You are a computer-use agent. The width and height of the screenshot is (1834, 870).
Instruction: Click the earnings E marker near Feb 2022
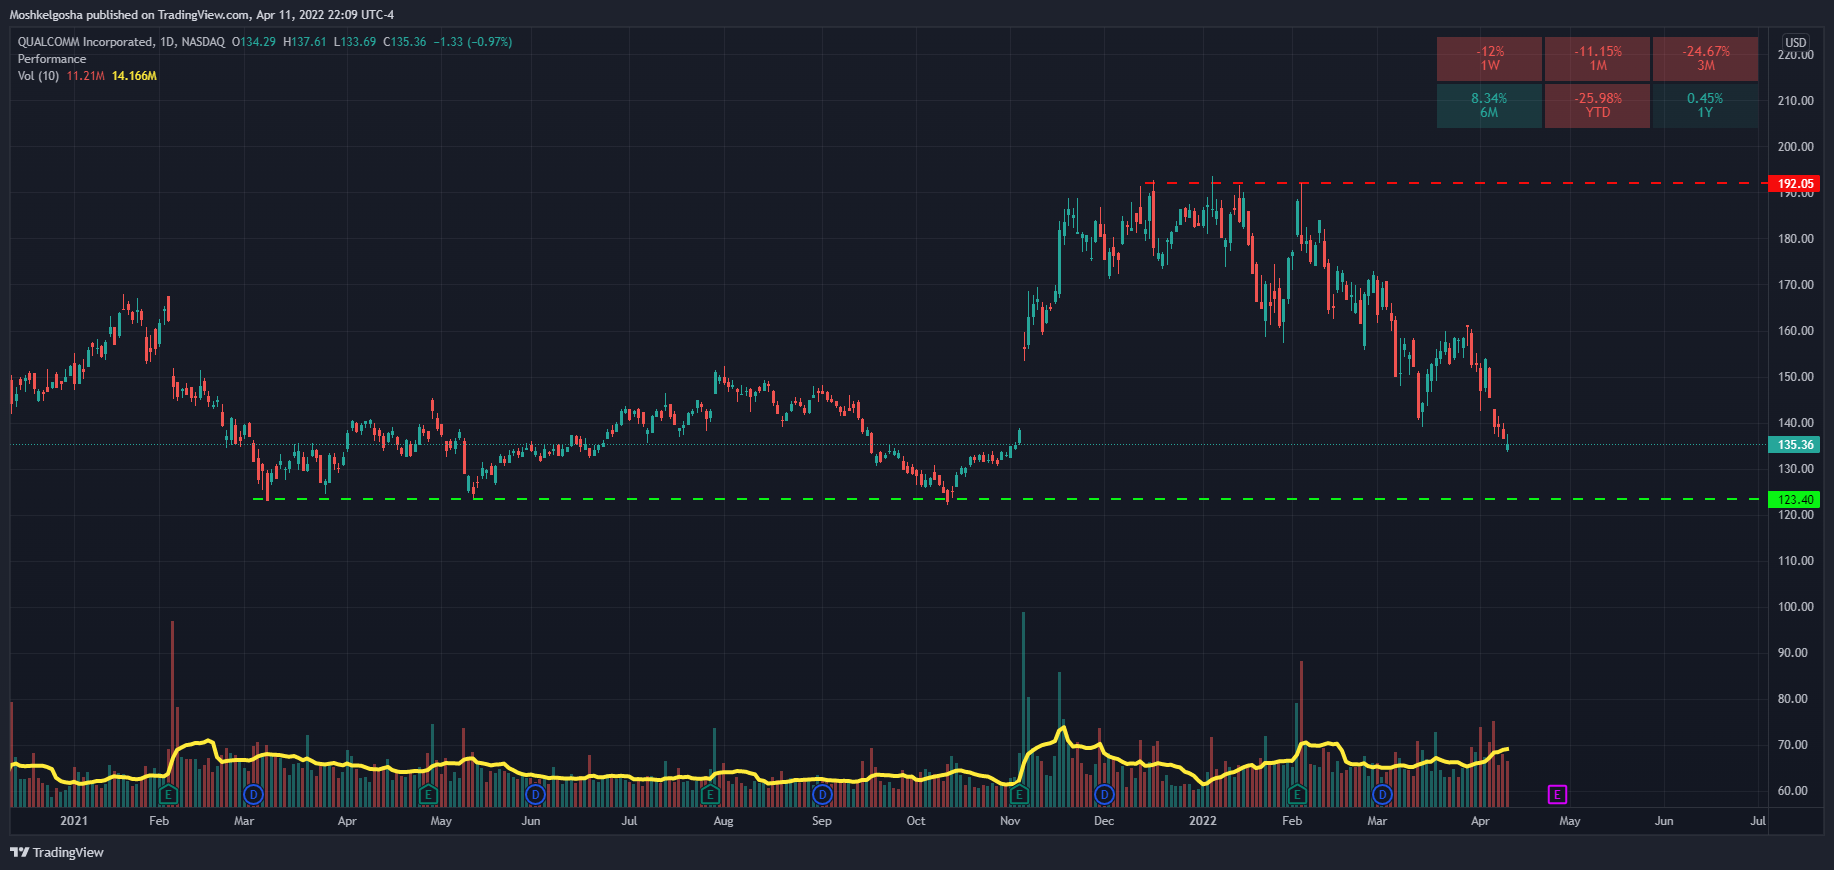pyautogui.click(x=1297, y=795)
